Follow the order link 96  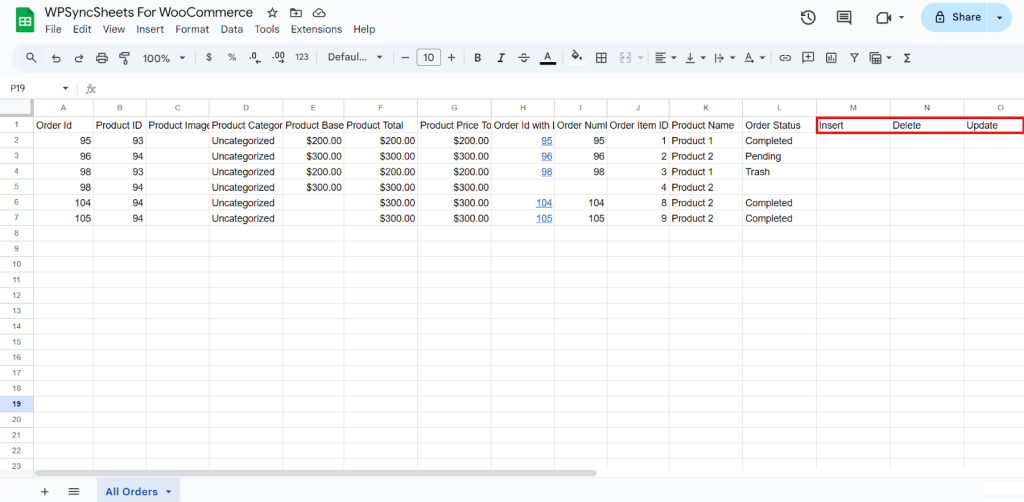click(547, 157)
